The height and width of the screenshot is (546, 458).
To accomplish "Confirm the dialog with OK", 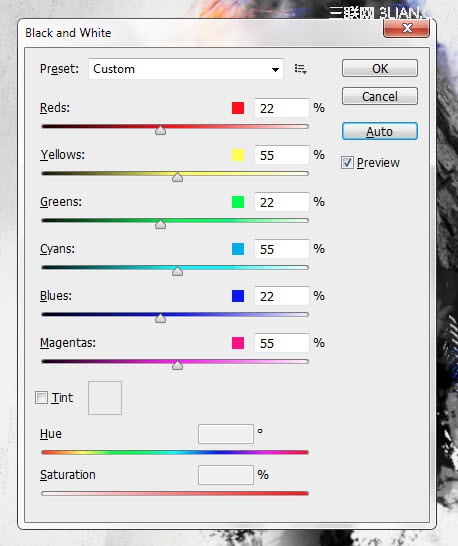I will click(380, 68).
